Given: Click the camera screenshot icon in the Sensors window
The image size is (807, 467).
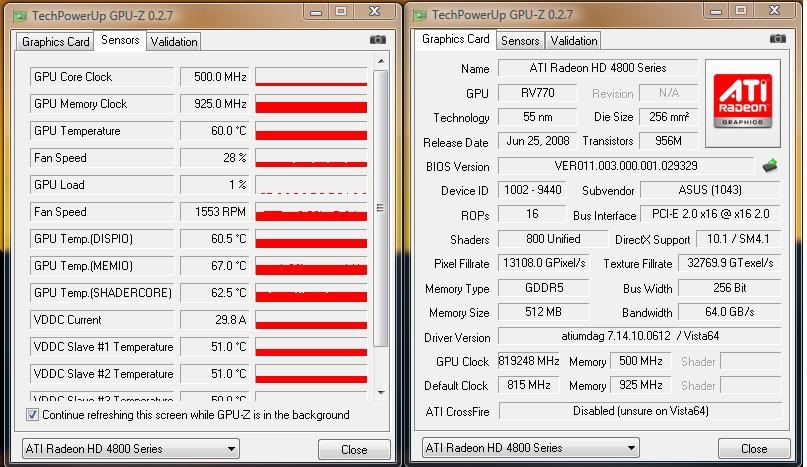Looking at the screenshot, I should pyautogui.click(x=377, y=40).
